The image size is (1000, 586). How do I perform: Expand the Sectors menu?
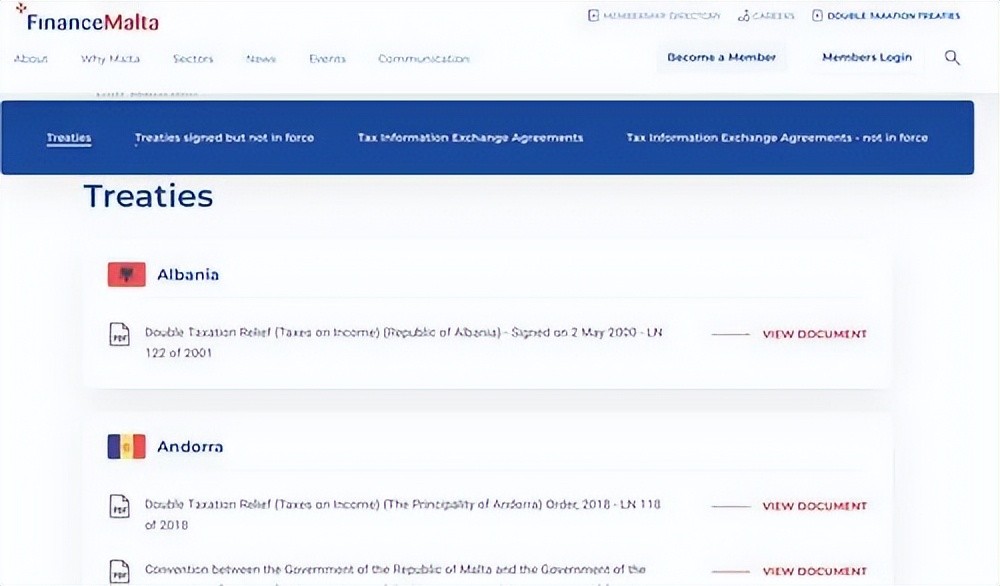[x=193, y=59]
